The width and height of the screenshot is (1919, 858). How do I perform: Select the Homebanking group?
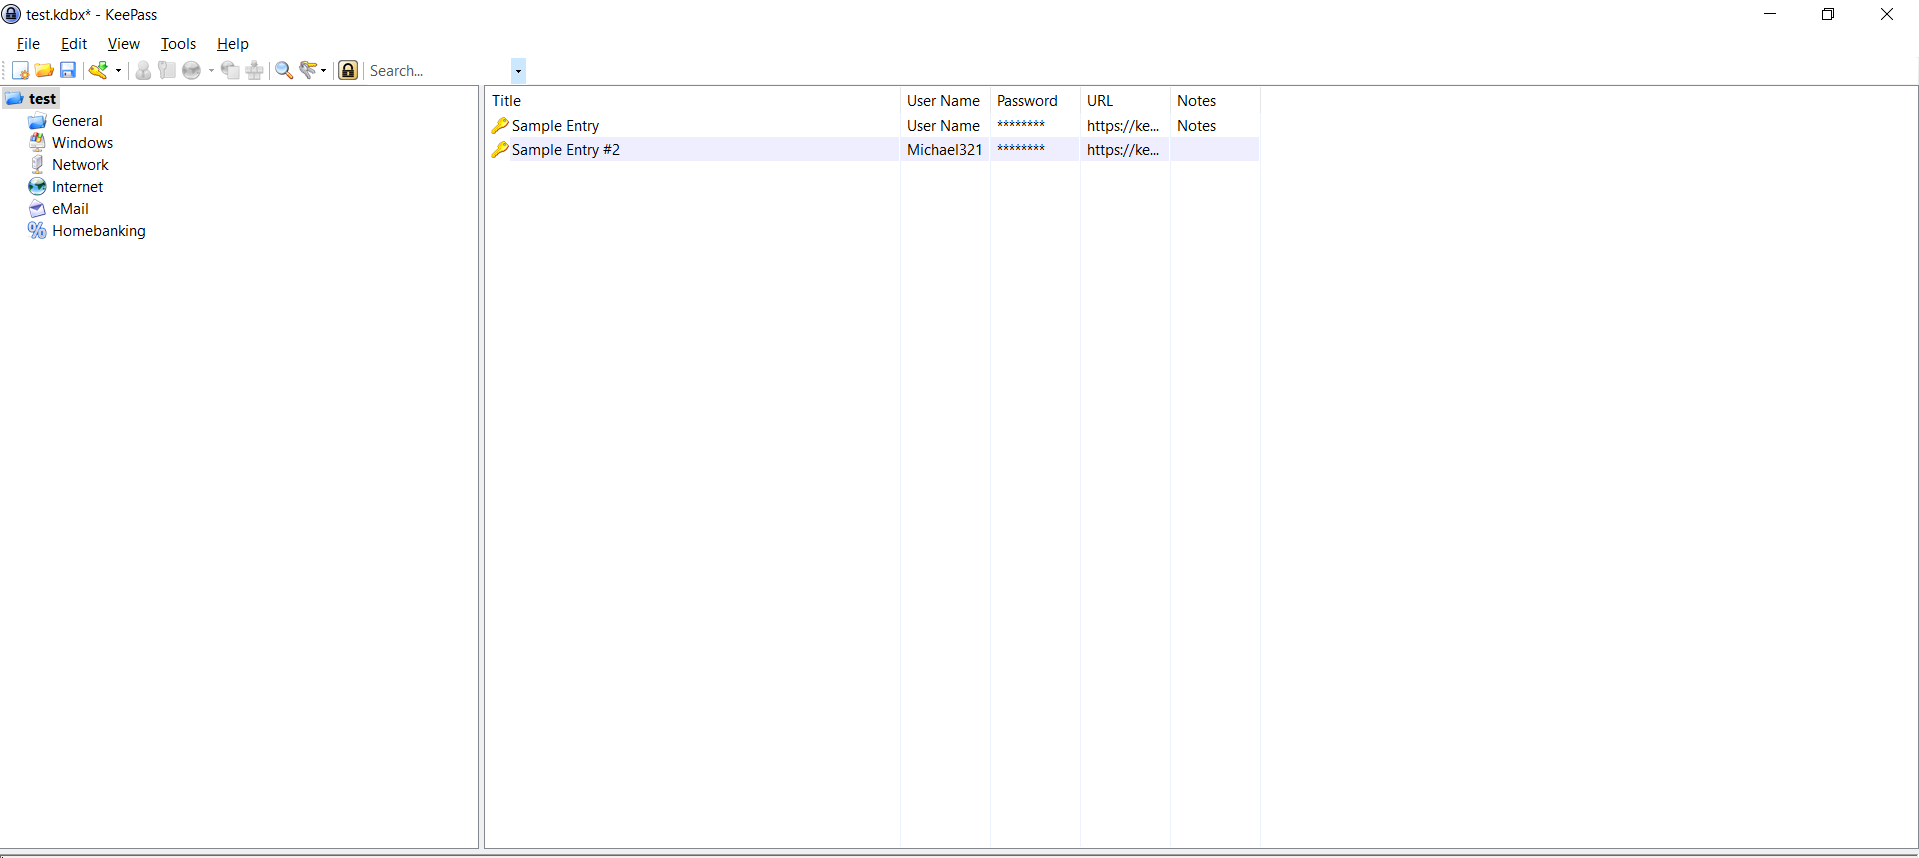[x=99, y=231]
